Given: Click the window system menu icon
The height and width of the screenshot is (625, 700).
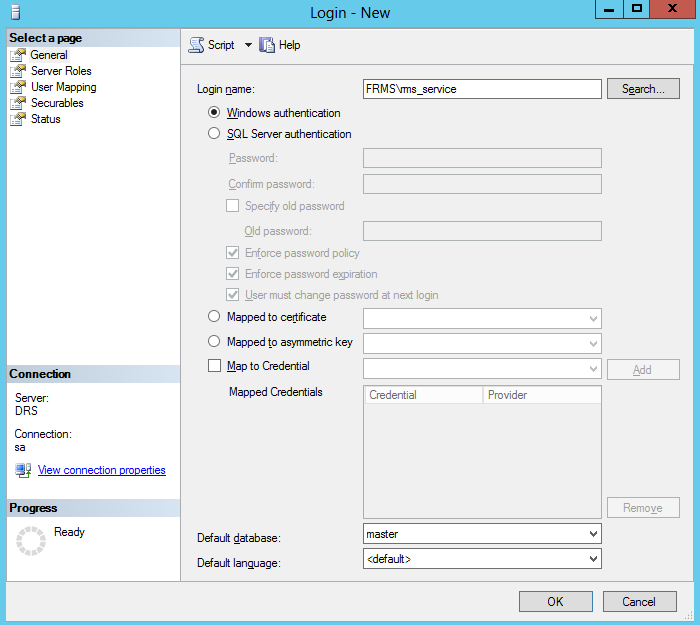Looking at the screenshot, I should [16, 12].
